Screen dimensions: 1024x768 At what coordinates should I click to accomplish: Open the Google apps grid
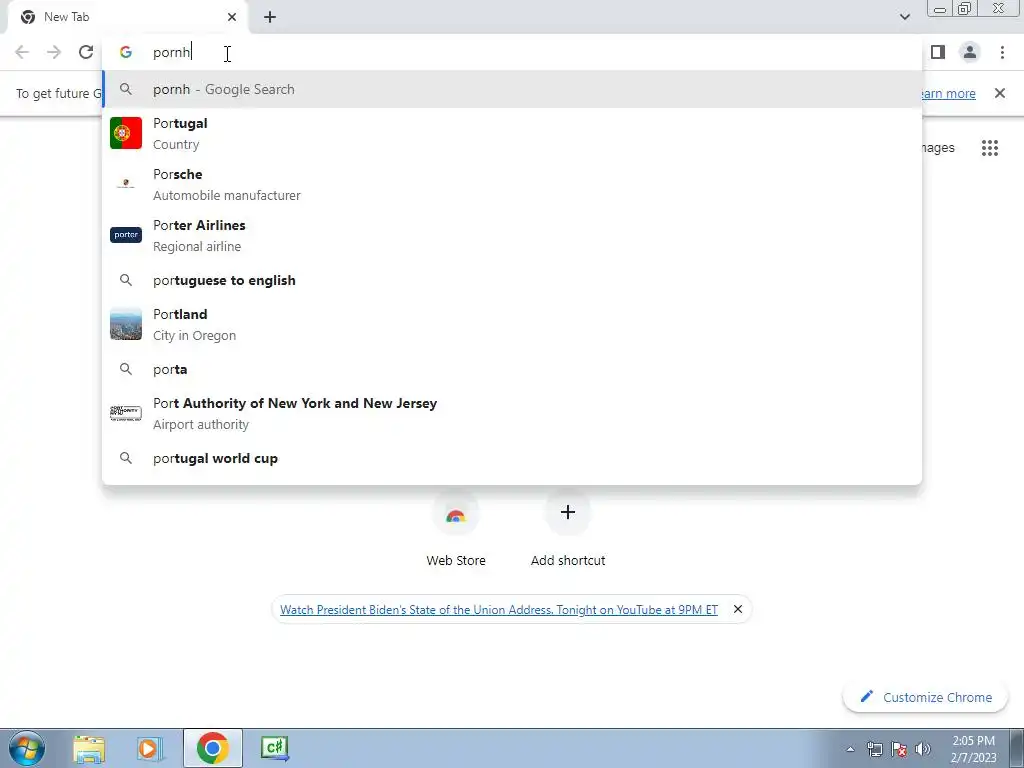click(x=990, y=148)
